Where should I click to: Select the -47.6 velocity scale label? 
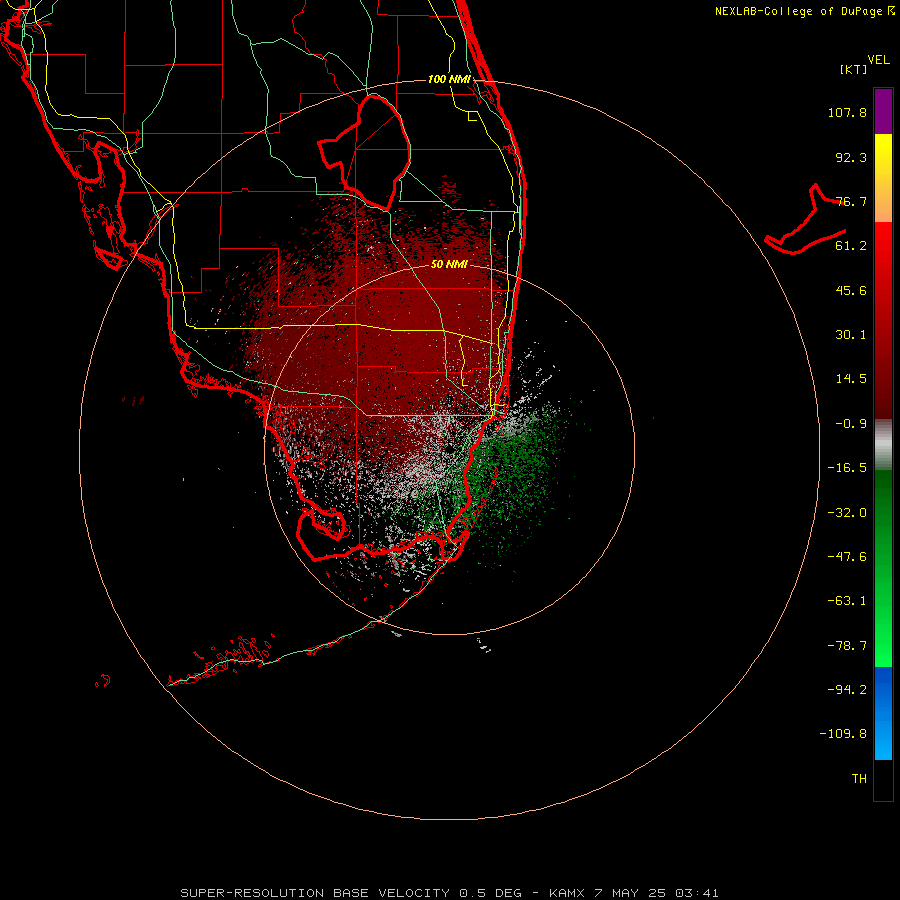point(847,557)
